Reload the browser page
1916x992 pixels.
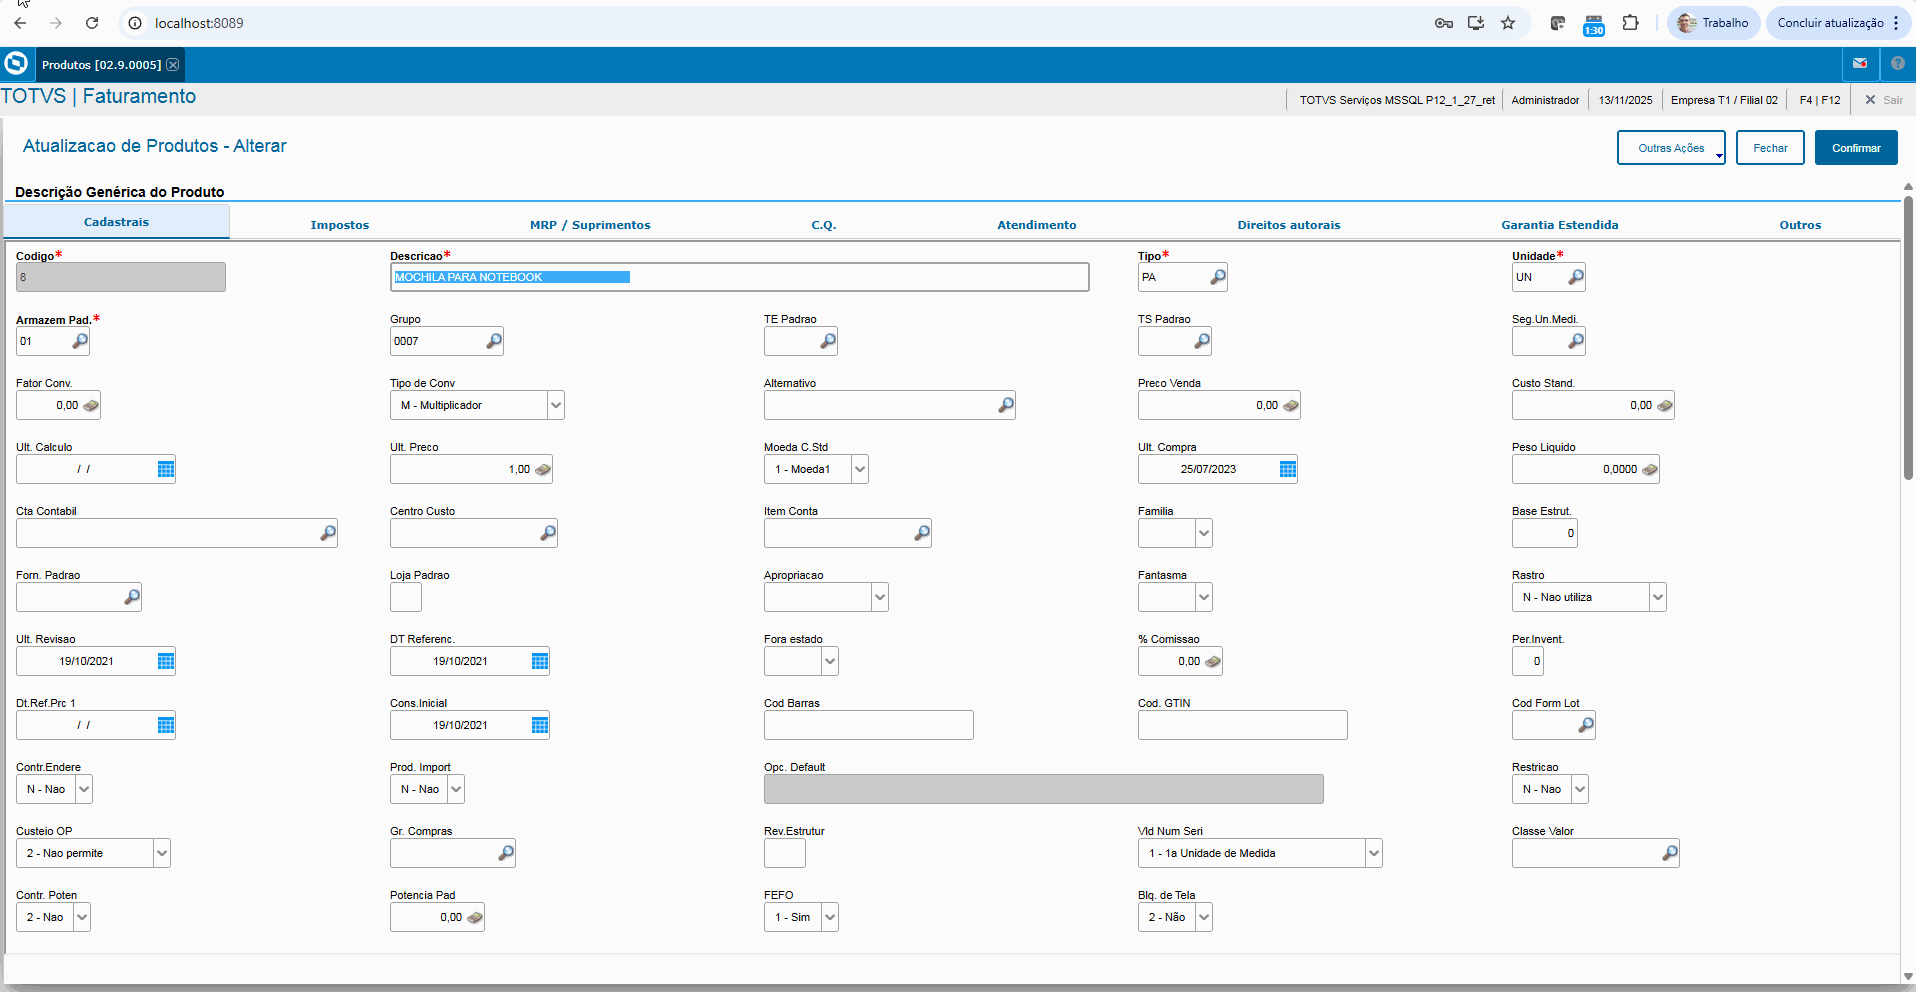point(92,23)
